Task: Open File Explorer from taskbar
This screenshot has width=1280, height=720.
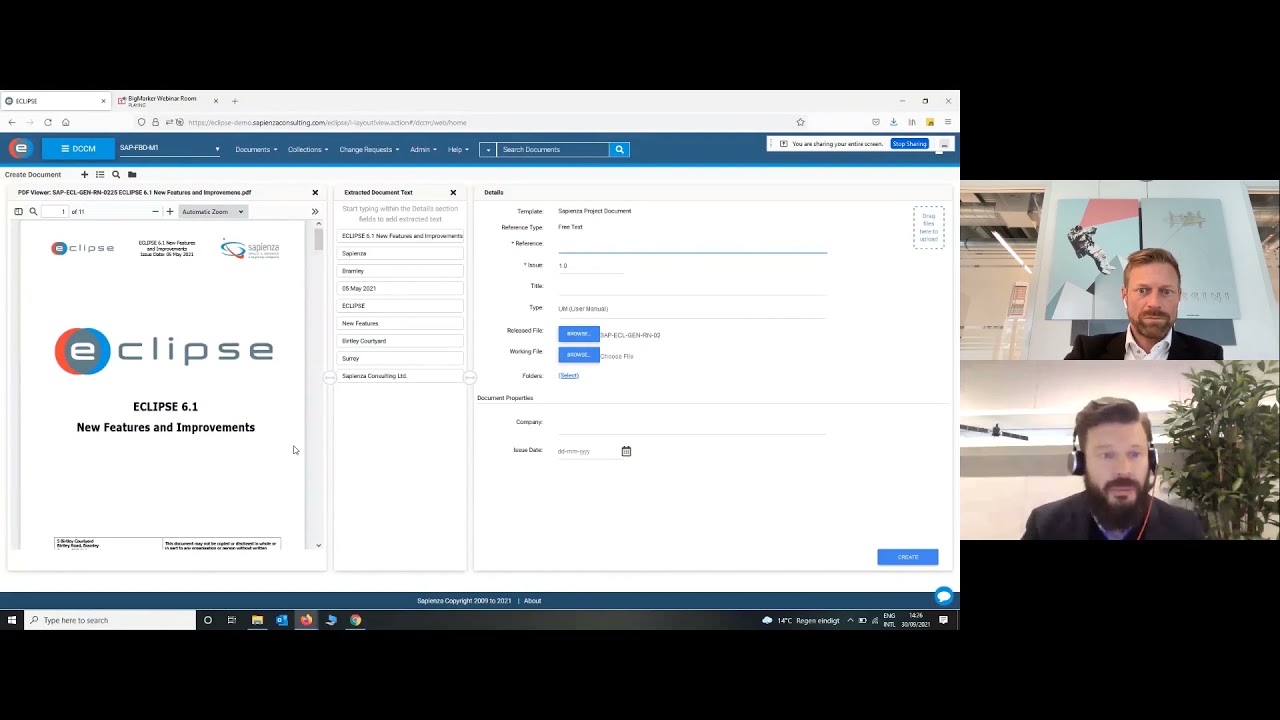Action: 257,620
